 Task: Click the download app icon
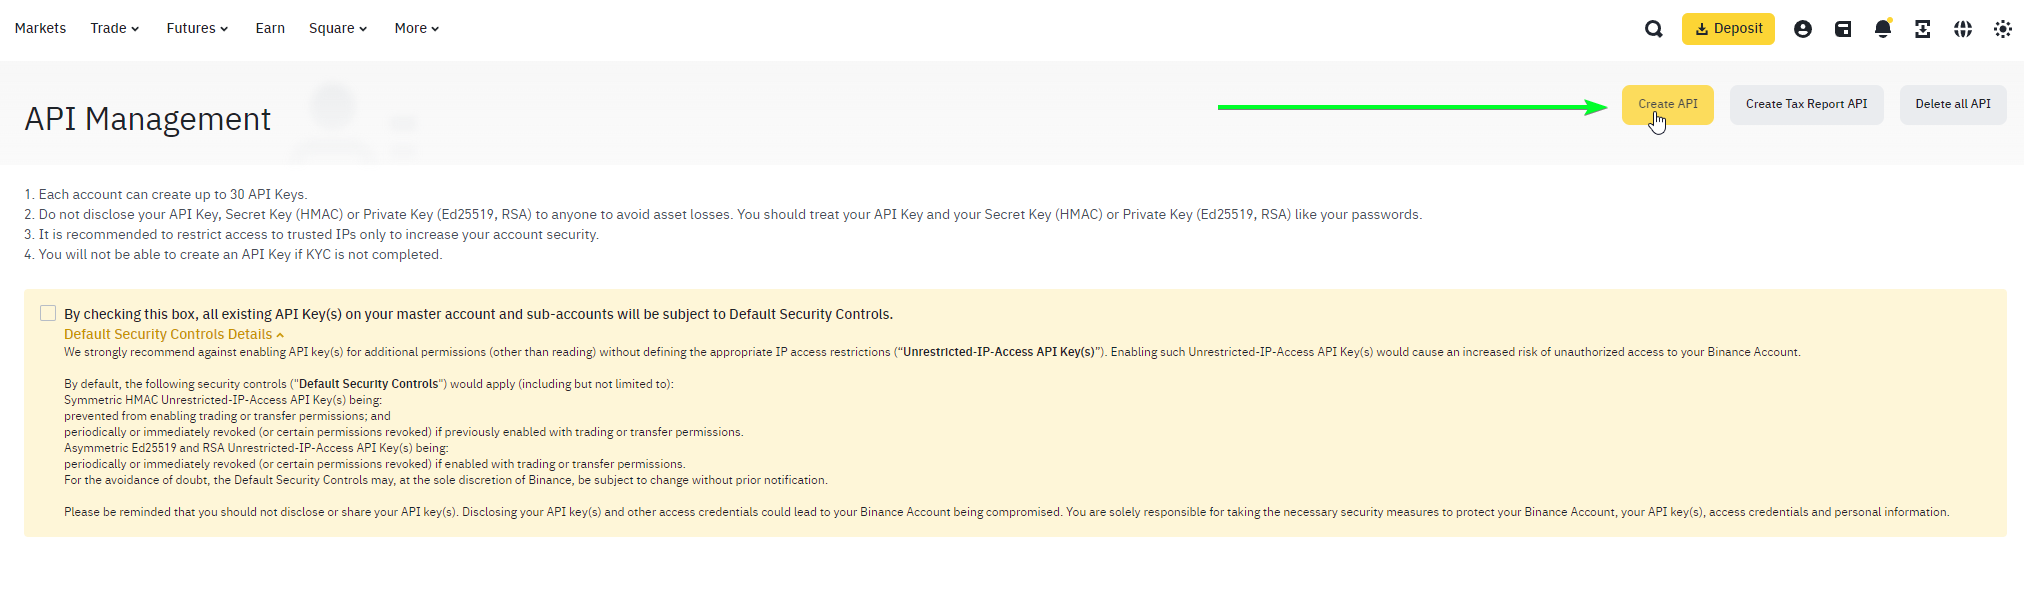pos(1923,29)
